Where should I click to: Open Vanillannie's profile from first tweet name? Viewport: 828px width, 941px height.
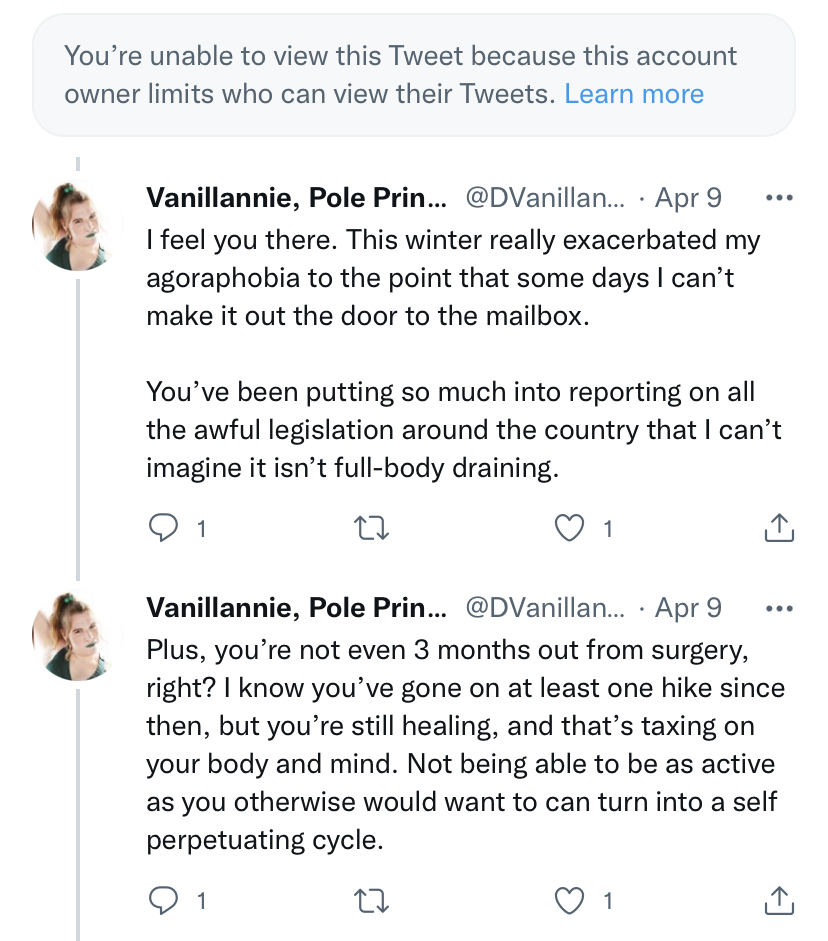pyautogui.click(x=296, y=198)
